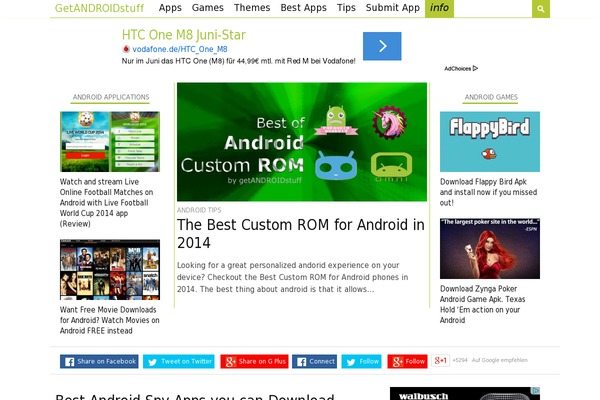Open the GetANDROIDstuff home logo
The width and height of the screenshot is (600, 400).
point(99,8)
